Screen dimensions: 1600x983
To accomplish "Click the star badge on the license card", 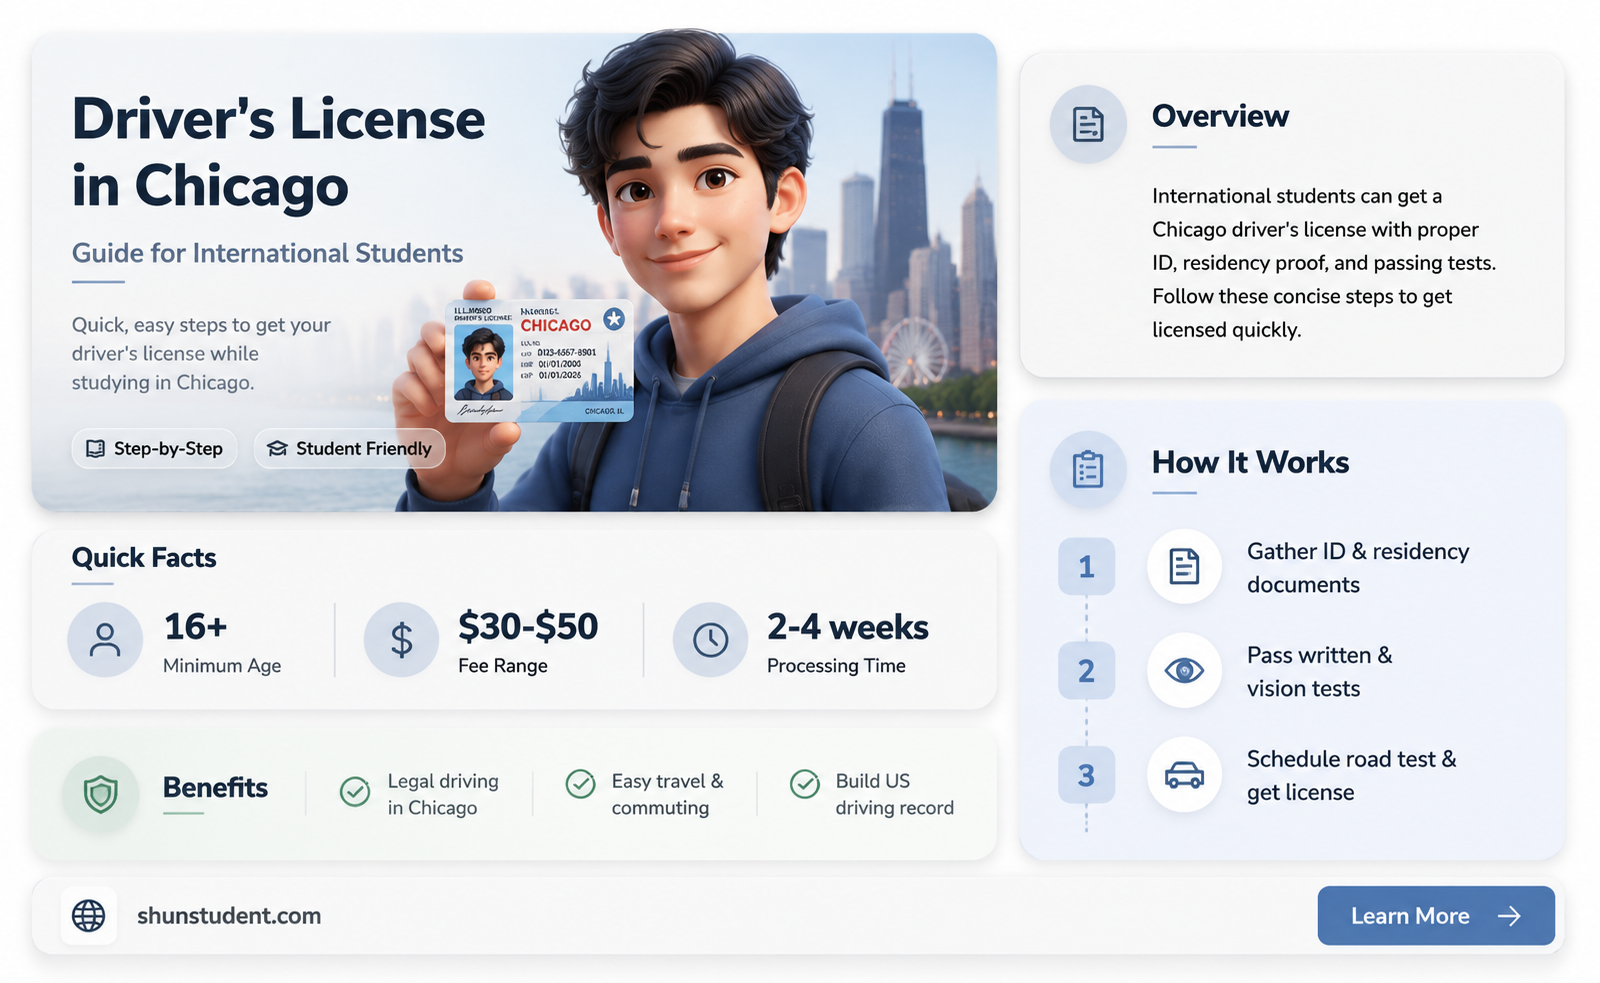I will 614,319.
